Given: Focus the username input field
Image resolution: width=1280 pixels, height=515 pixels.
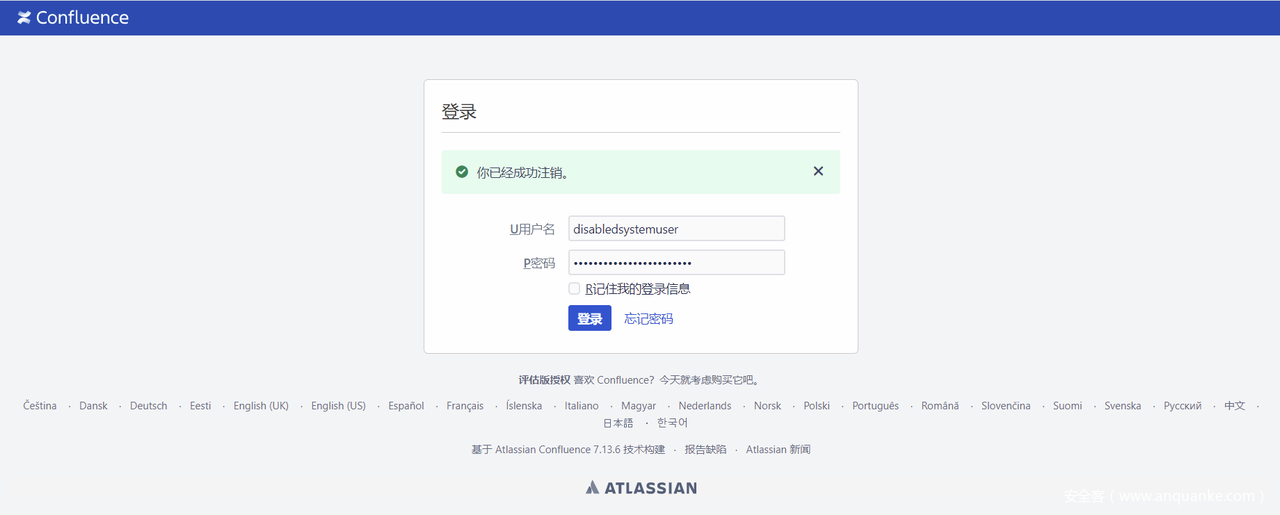Looking at the screenshot, I should tap(676, 229).
